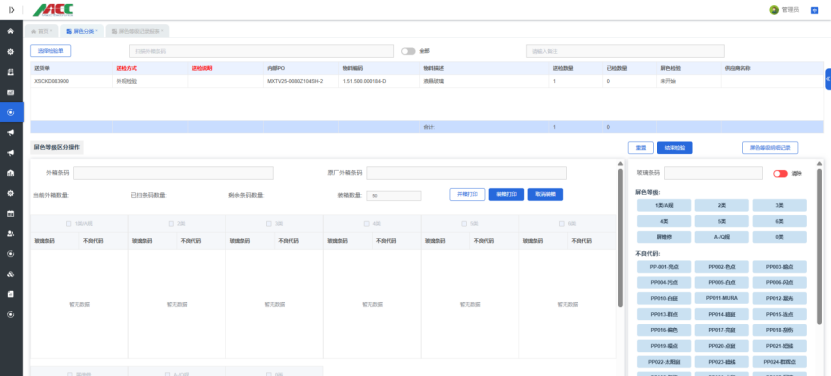Click the bottom-most circular icon in the sidebar
Image resolution: width=831 pixels, height=376 pixels.
click(x=11, y=314)
